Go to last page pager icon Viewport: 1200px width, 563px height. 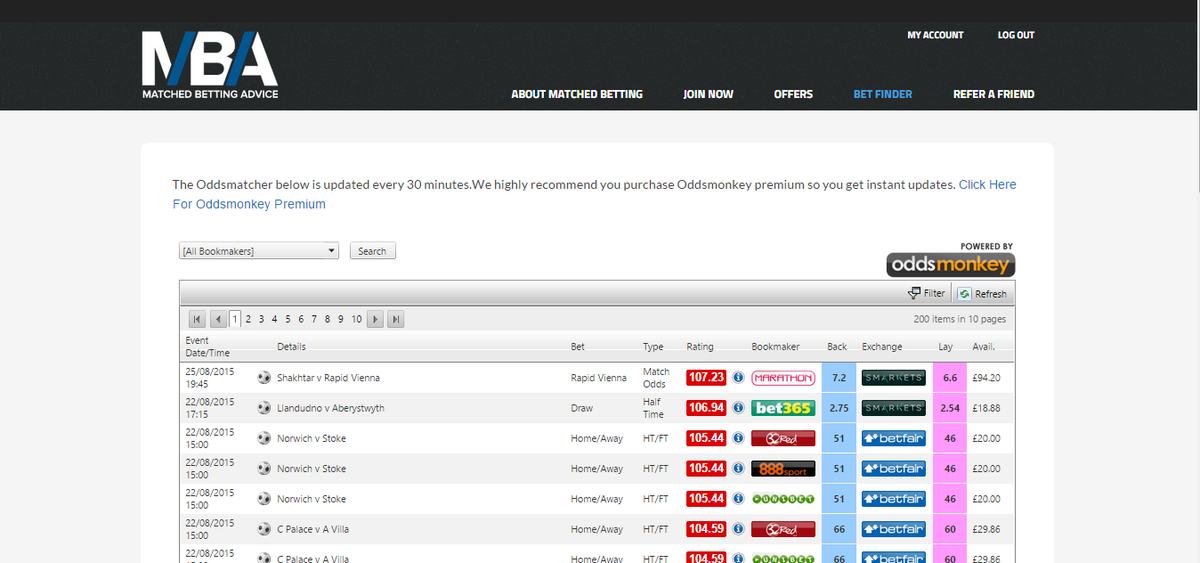(x=396, y=319)
